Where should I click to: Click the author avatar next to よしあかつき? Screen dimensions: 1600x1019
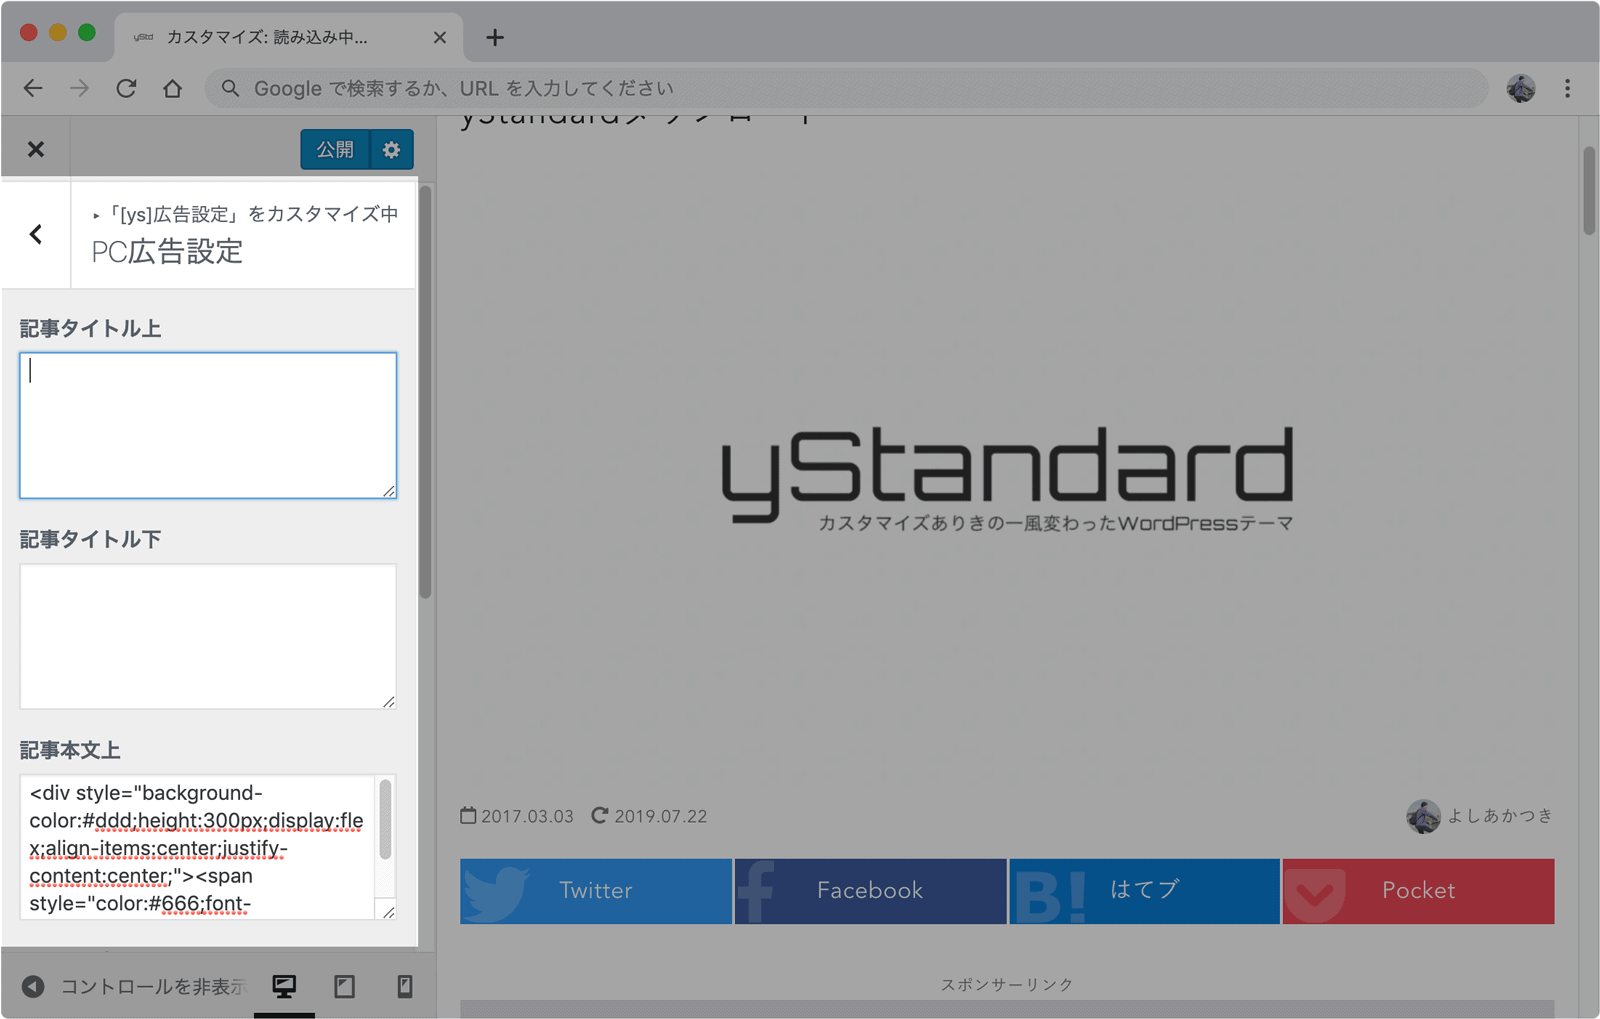click(1423, 816)
